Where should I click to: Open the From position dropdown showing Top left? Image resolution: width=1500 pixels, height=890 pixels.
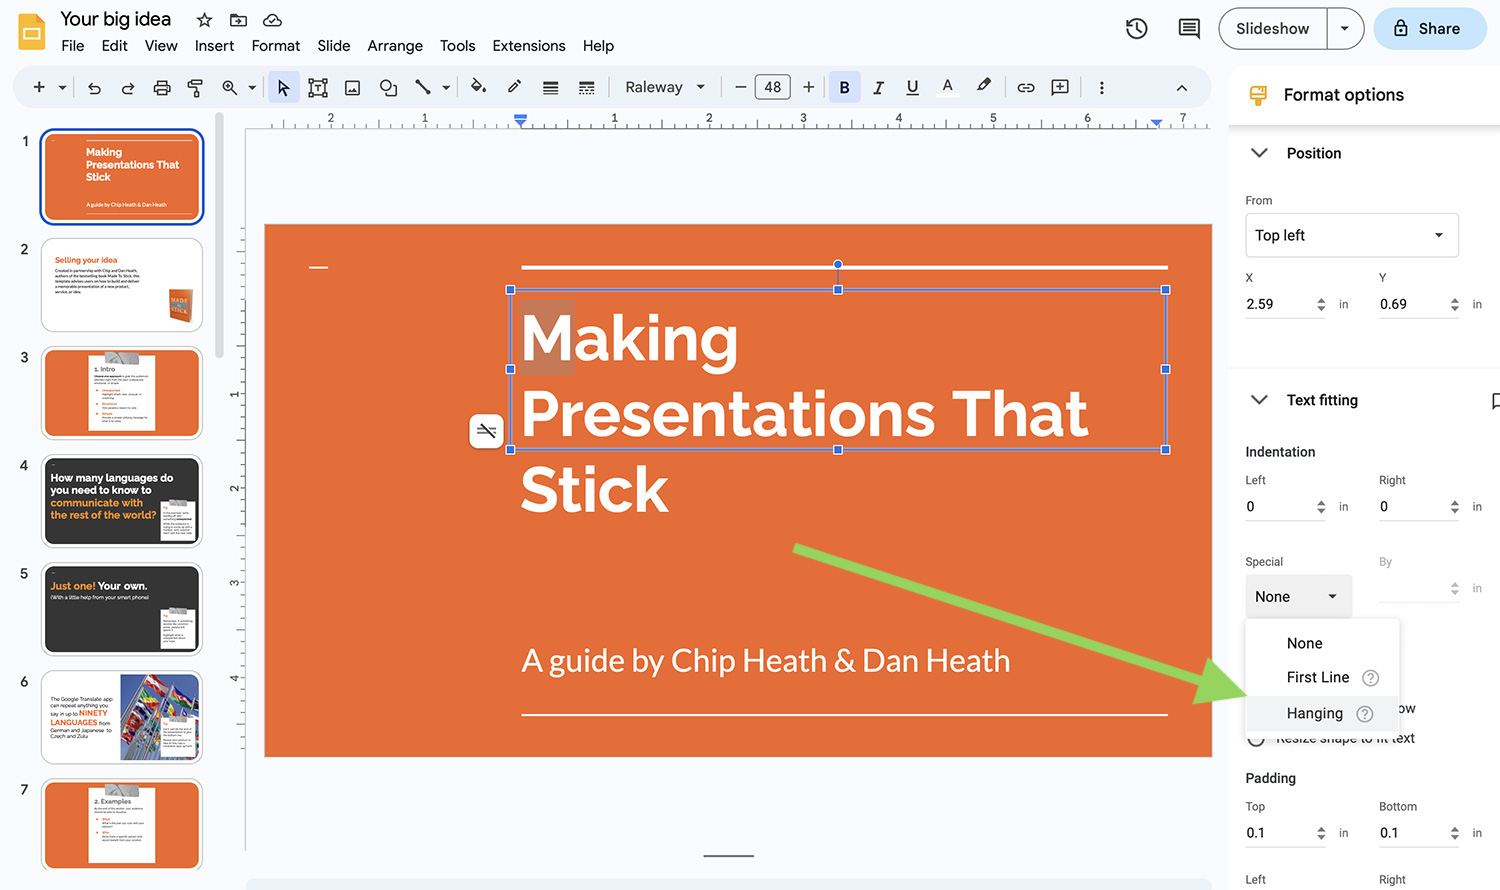tap(1352, 235)
